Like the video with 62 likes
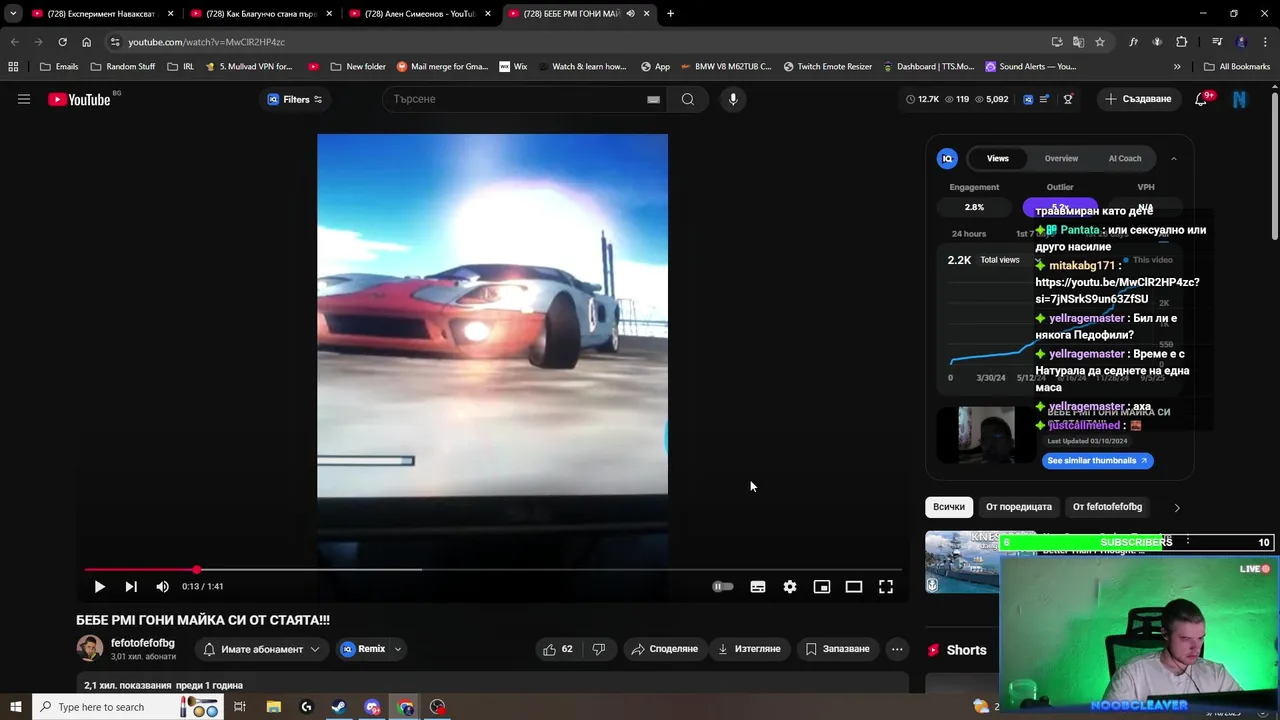 558,649
